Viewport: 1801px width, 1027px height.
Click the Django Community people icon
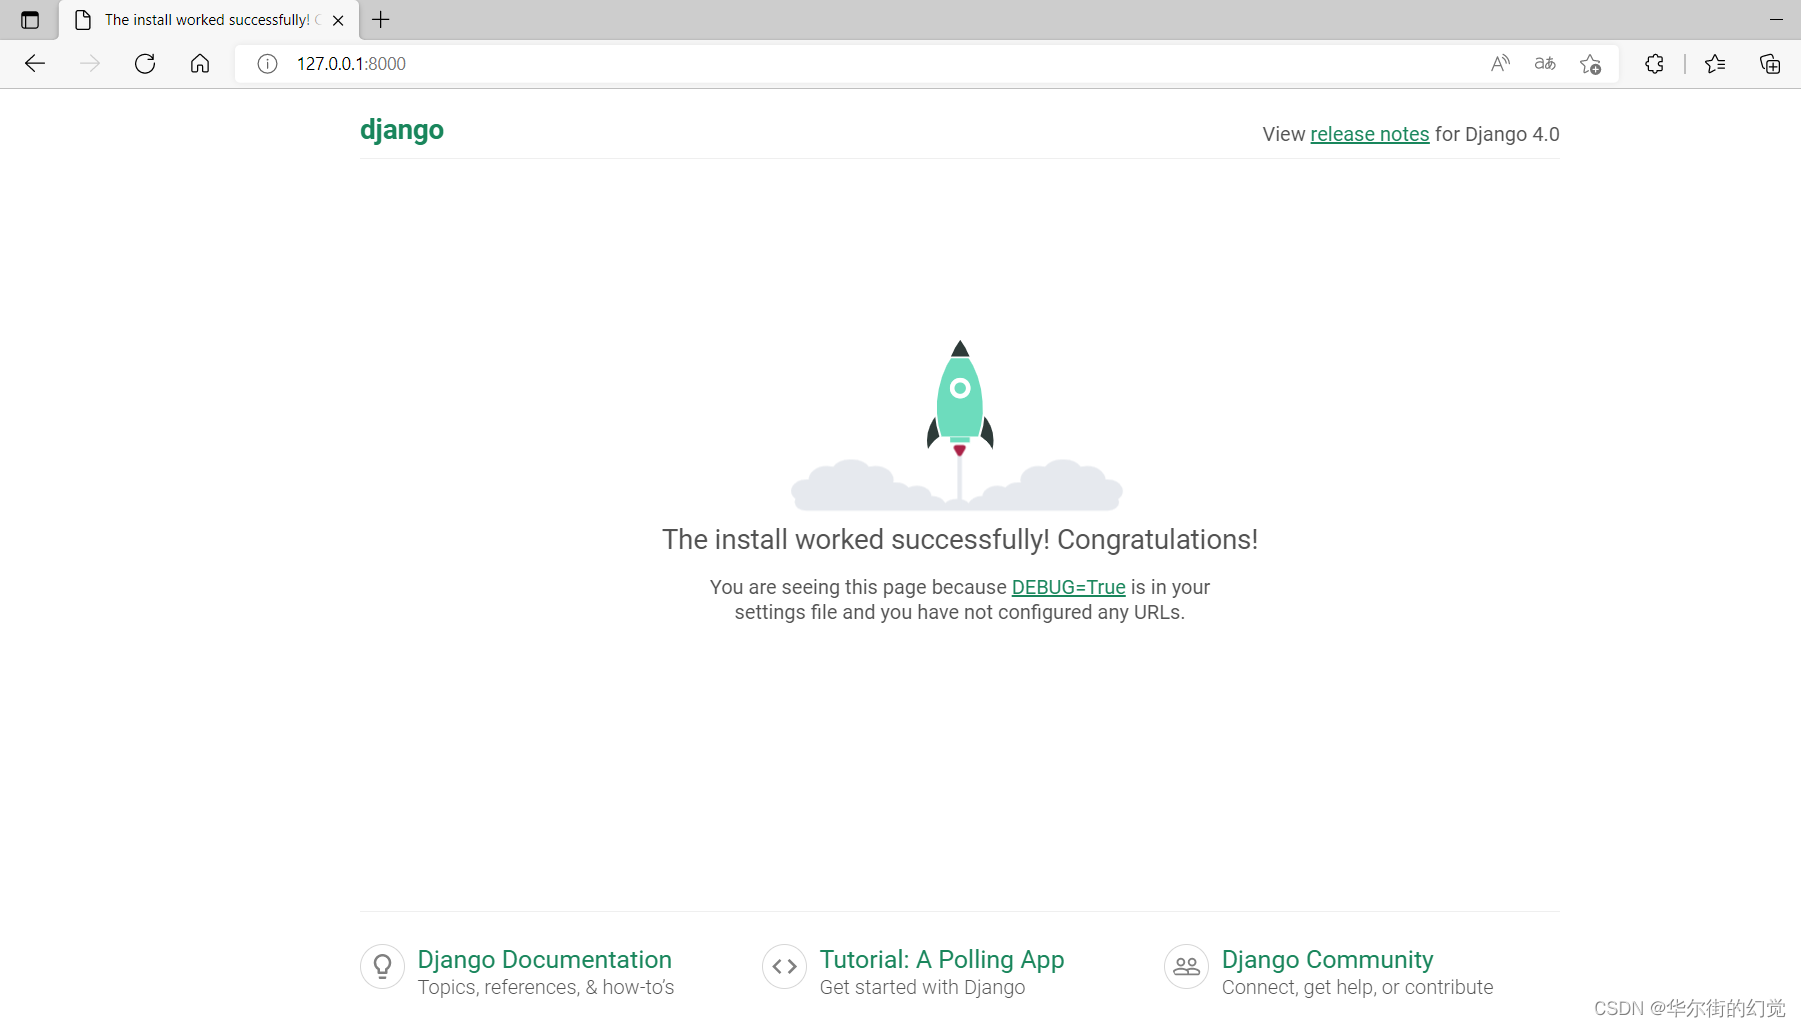pos(1186,966)
